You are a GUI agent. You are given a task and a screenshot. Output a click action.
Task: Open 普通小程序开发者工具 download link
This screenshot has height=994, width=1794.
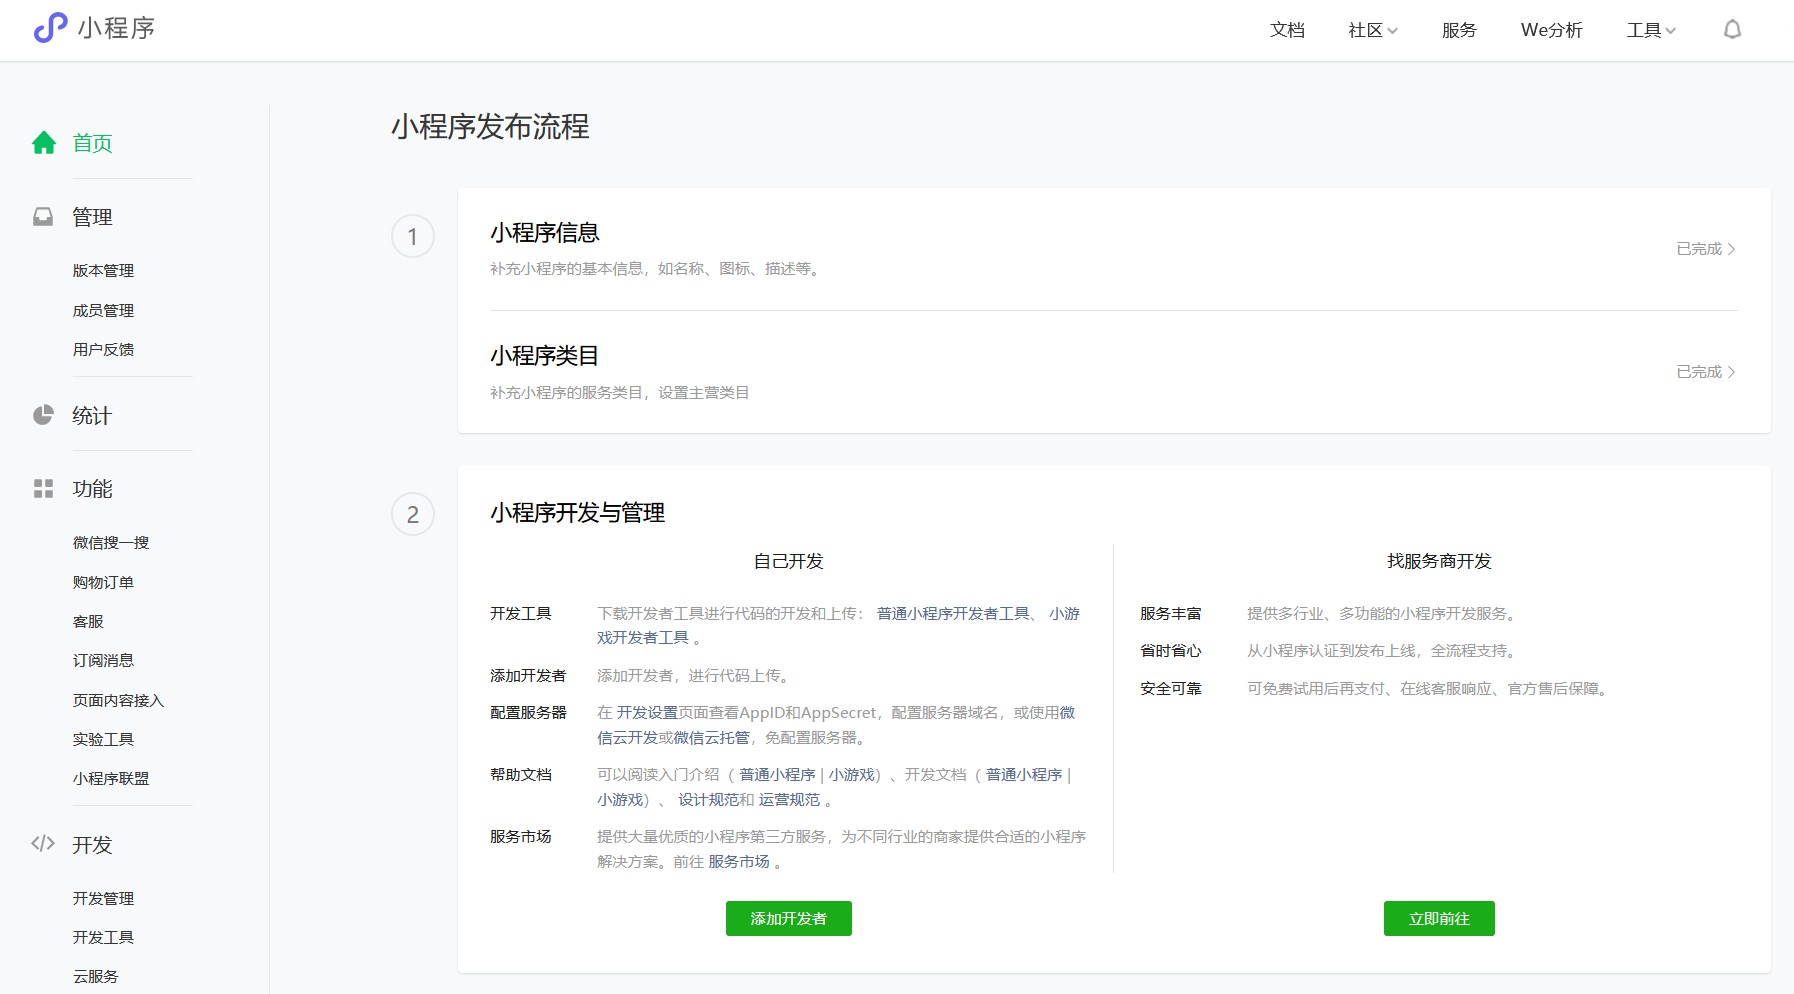click(x=953, y=613)
